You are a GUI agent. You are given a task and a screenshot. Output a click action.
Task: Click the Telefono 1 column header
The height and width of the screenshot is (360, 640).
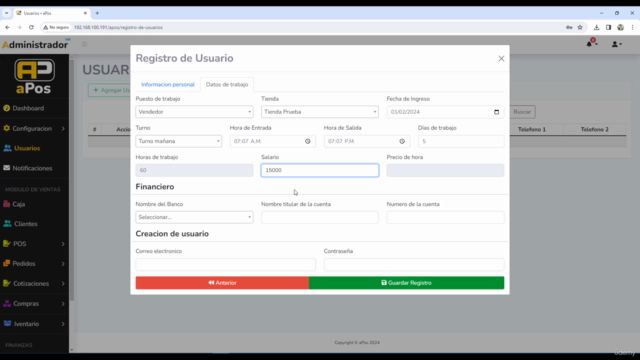(x=532, y=129)
